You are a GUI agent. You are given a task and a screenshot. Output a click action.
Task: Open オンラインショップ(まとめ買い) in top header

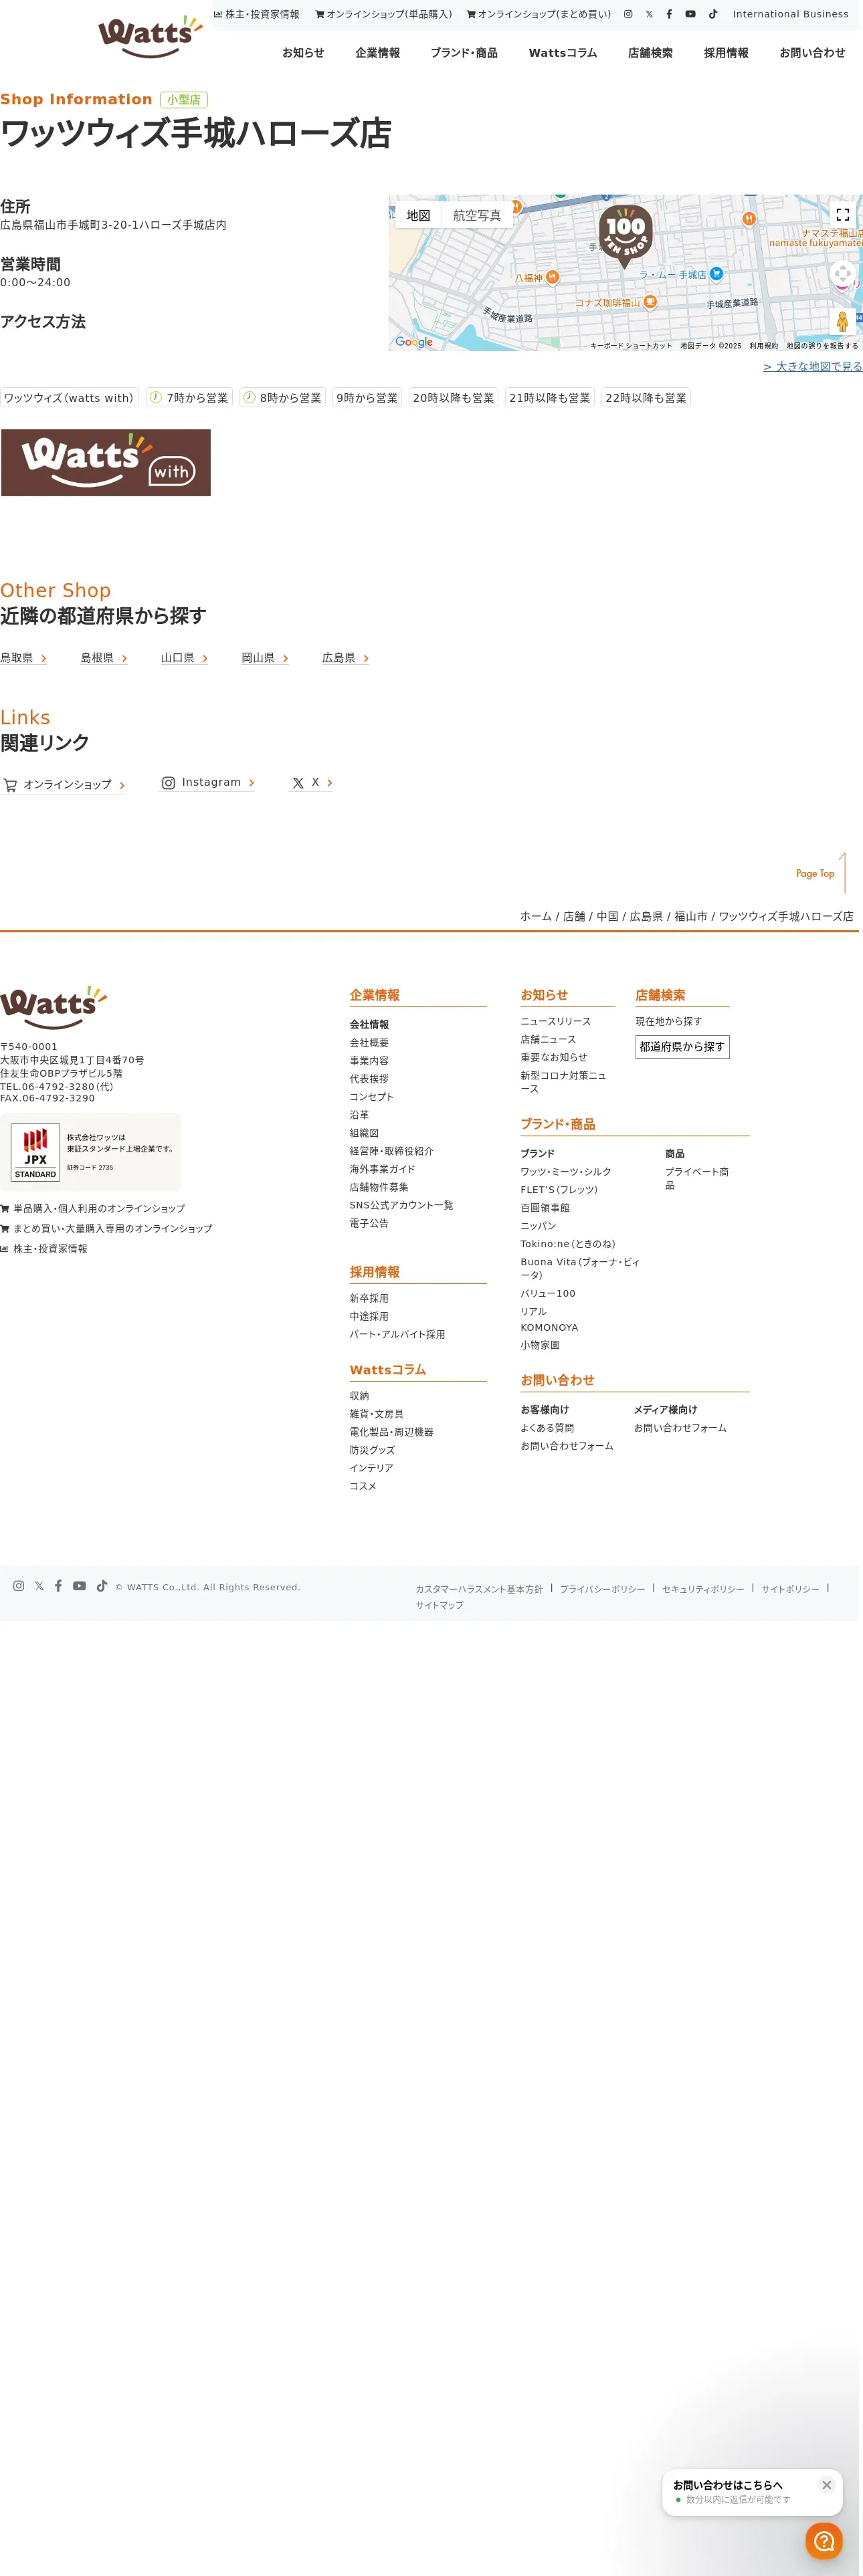[x=539, y=14]
